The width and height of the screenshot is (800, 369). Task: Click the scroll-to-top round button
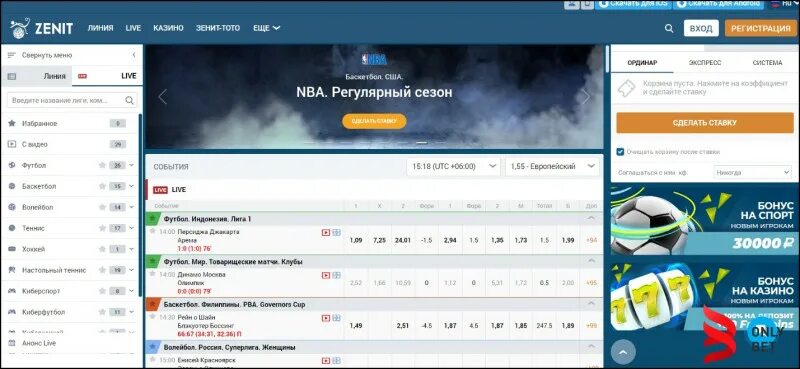tap(623, 352)
